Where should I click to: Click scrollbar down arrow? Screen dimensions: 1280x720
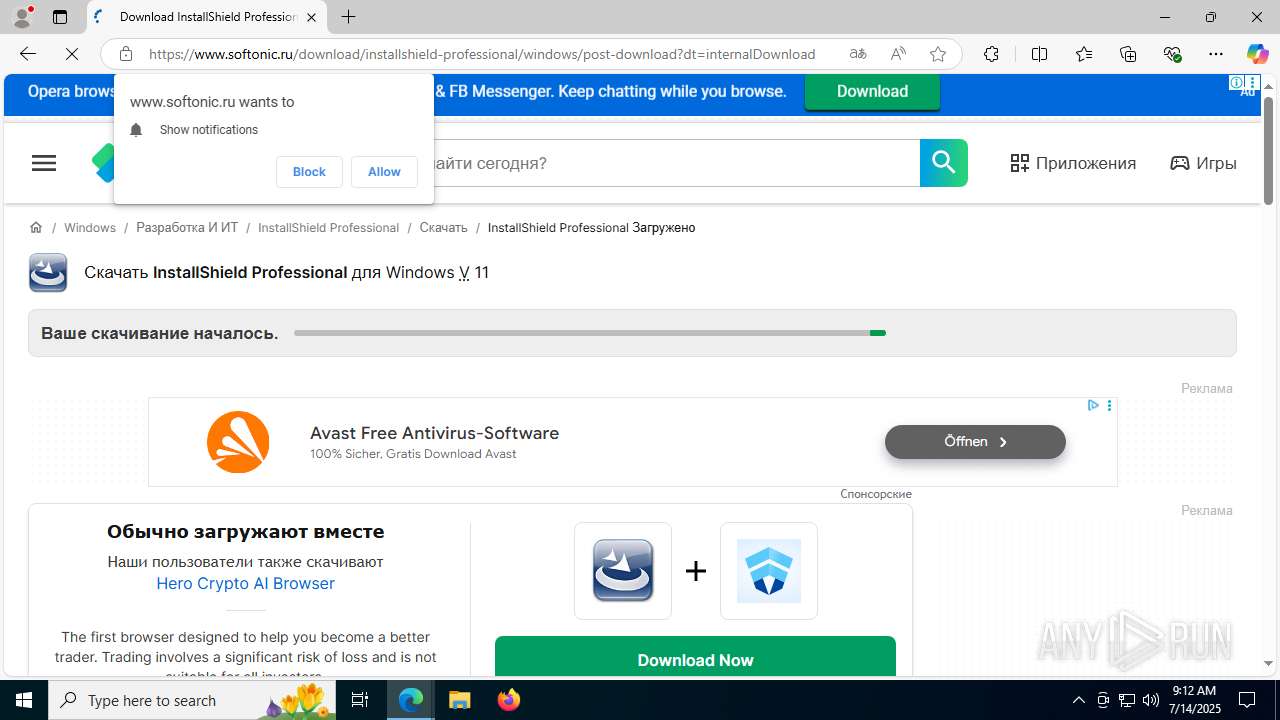1268,663
